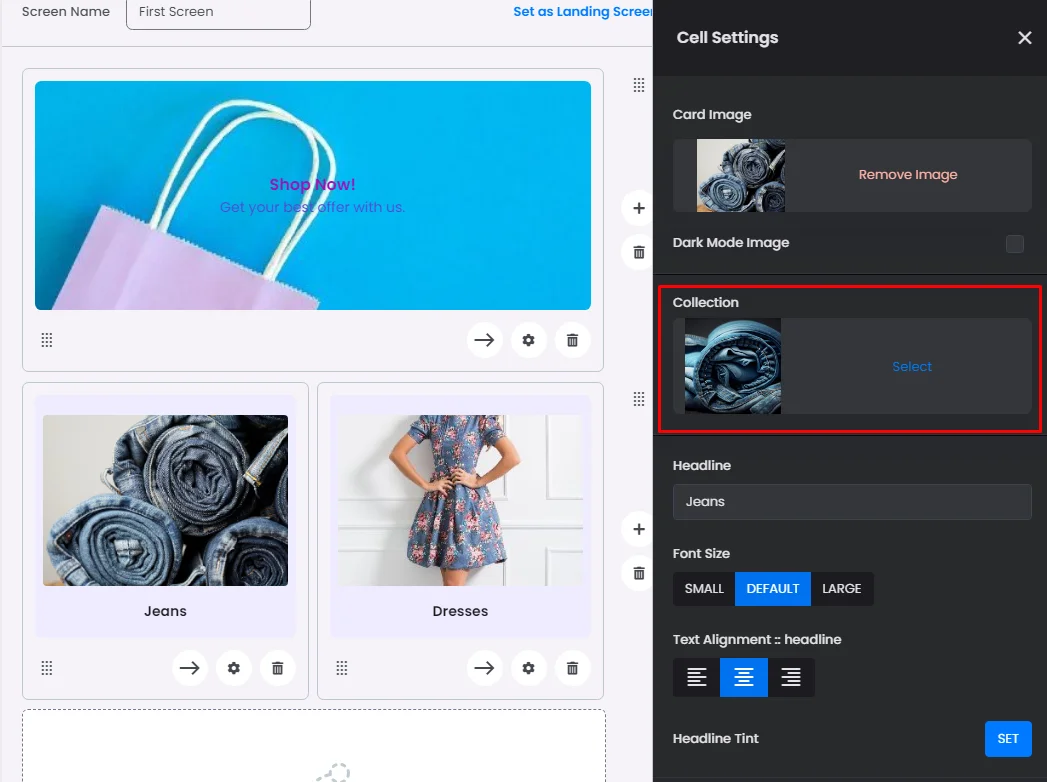
Task: Delete the Shop Now banner card
Action: click(572, 340)
